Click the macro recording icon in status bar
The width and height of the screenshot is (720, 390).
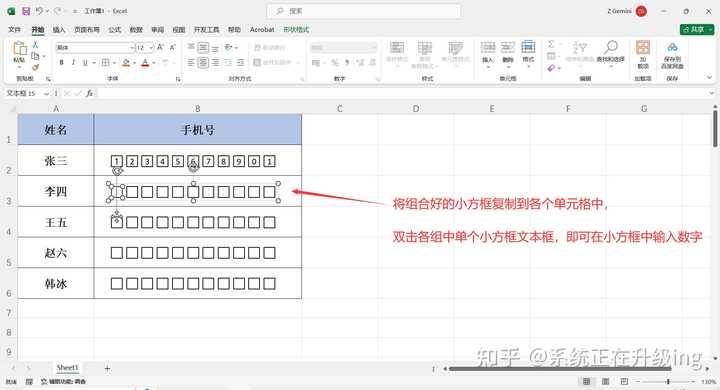29,381
